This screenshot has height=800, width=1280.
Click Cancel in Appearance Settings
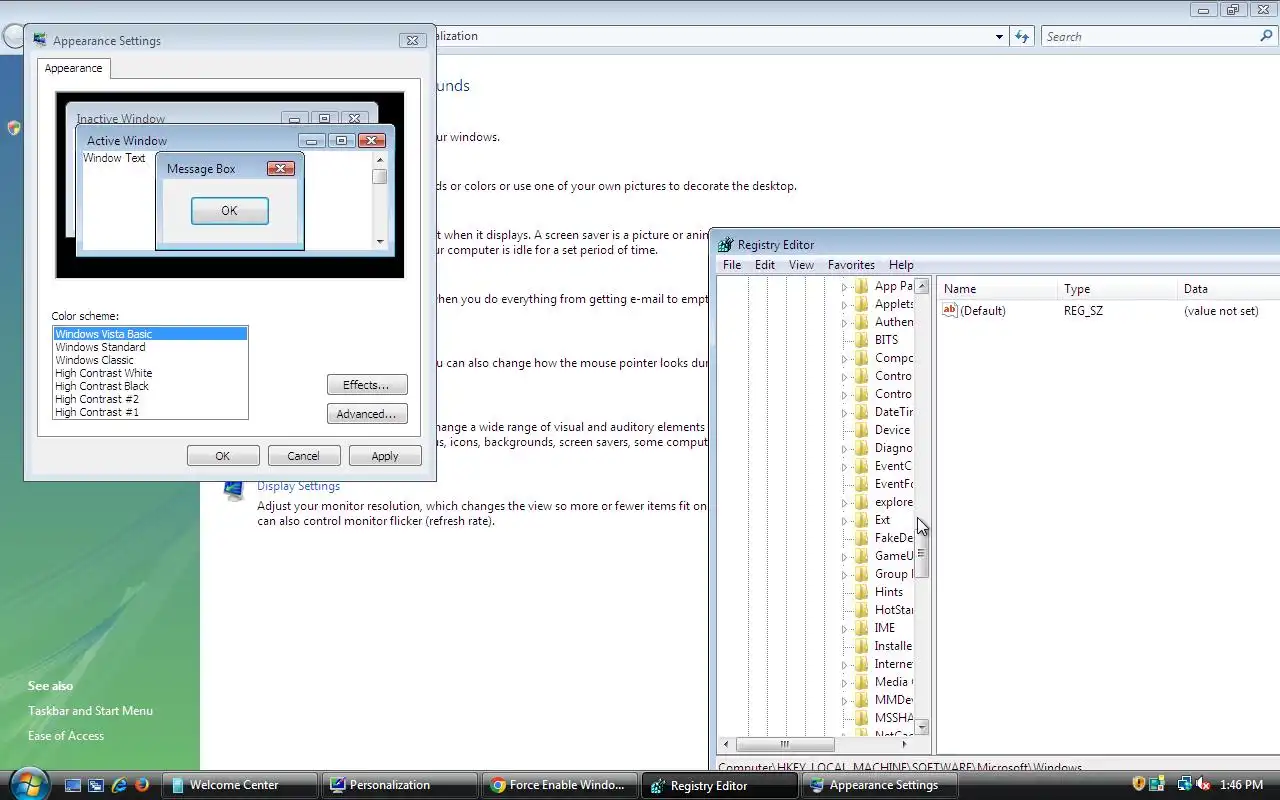click(x=303, y=456)
